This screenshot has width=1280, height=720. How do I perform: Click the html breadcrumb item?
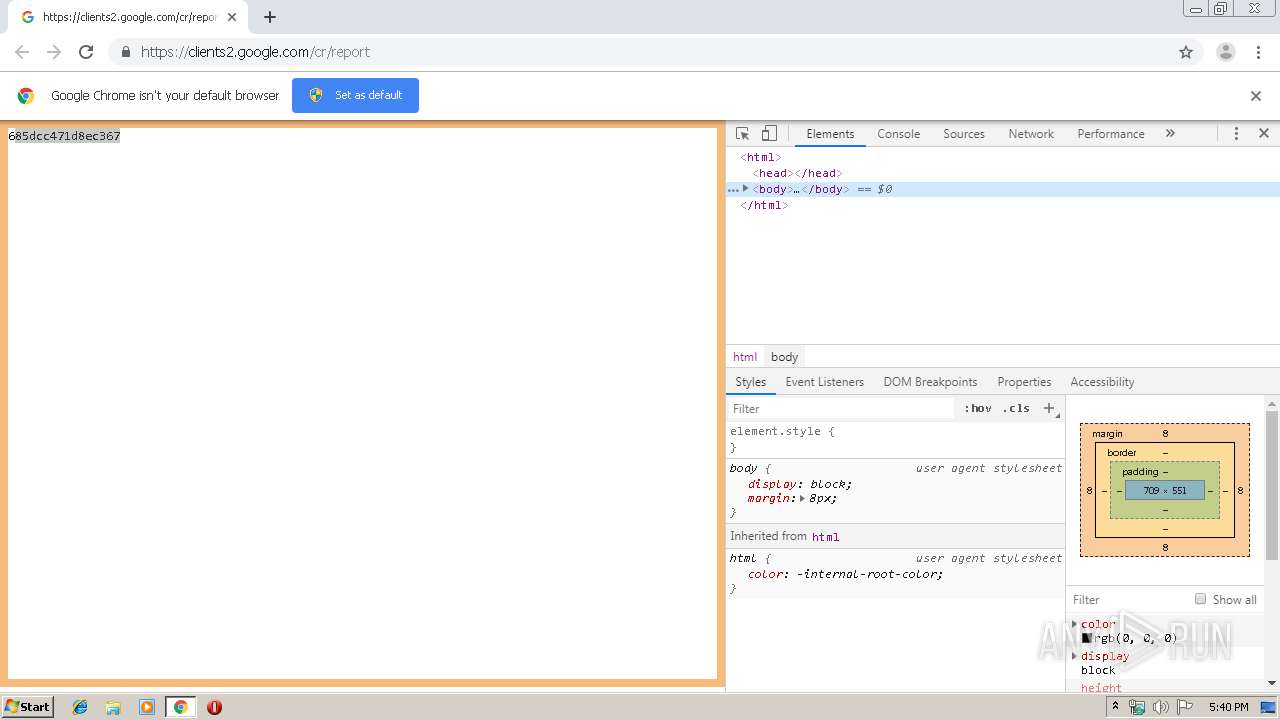[x=745, y=357]
